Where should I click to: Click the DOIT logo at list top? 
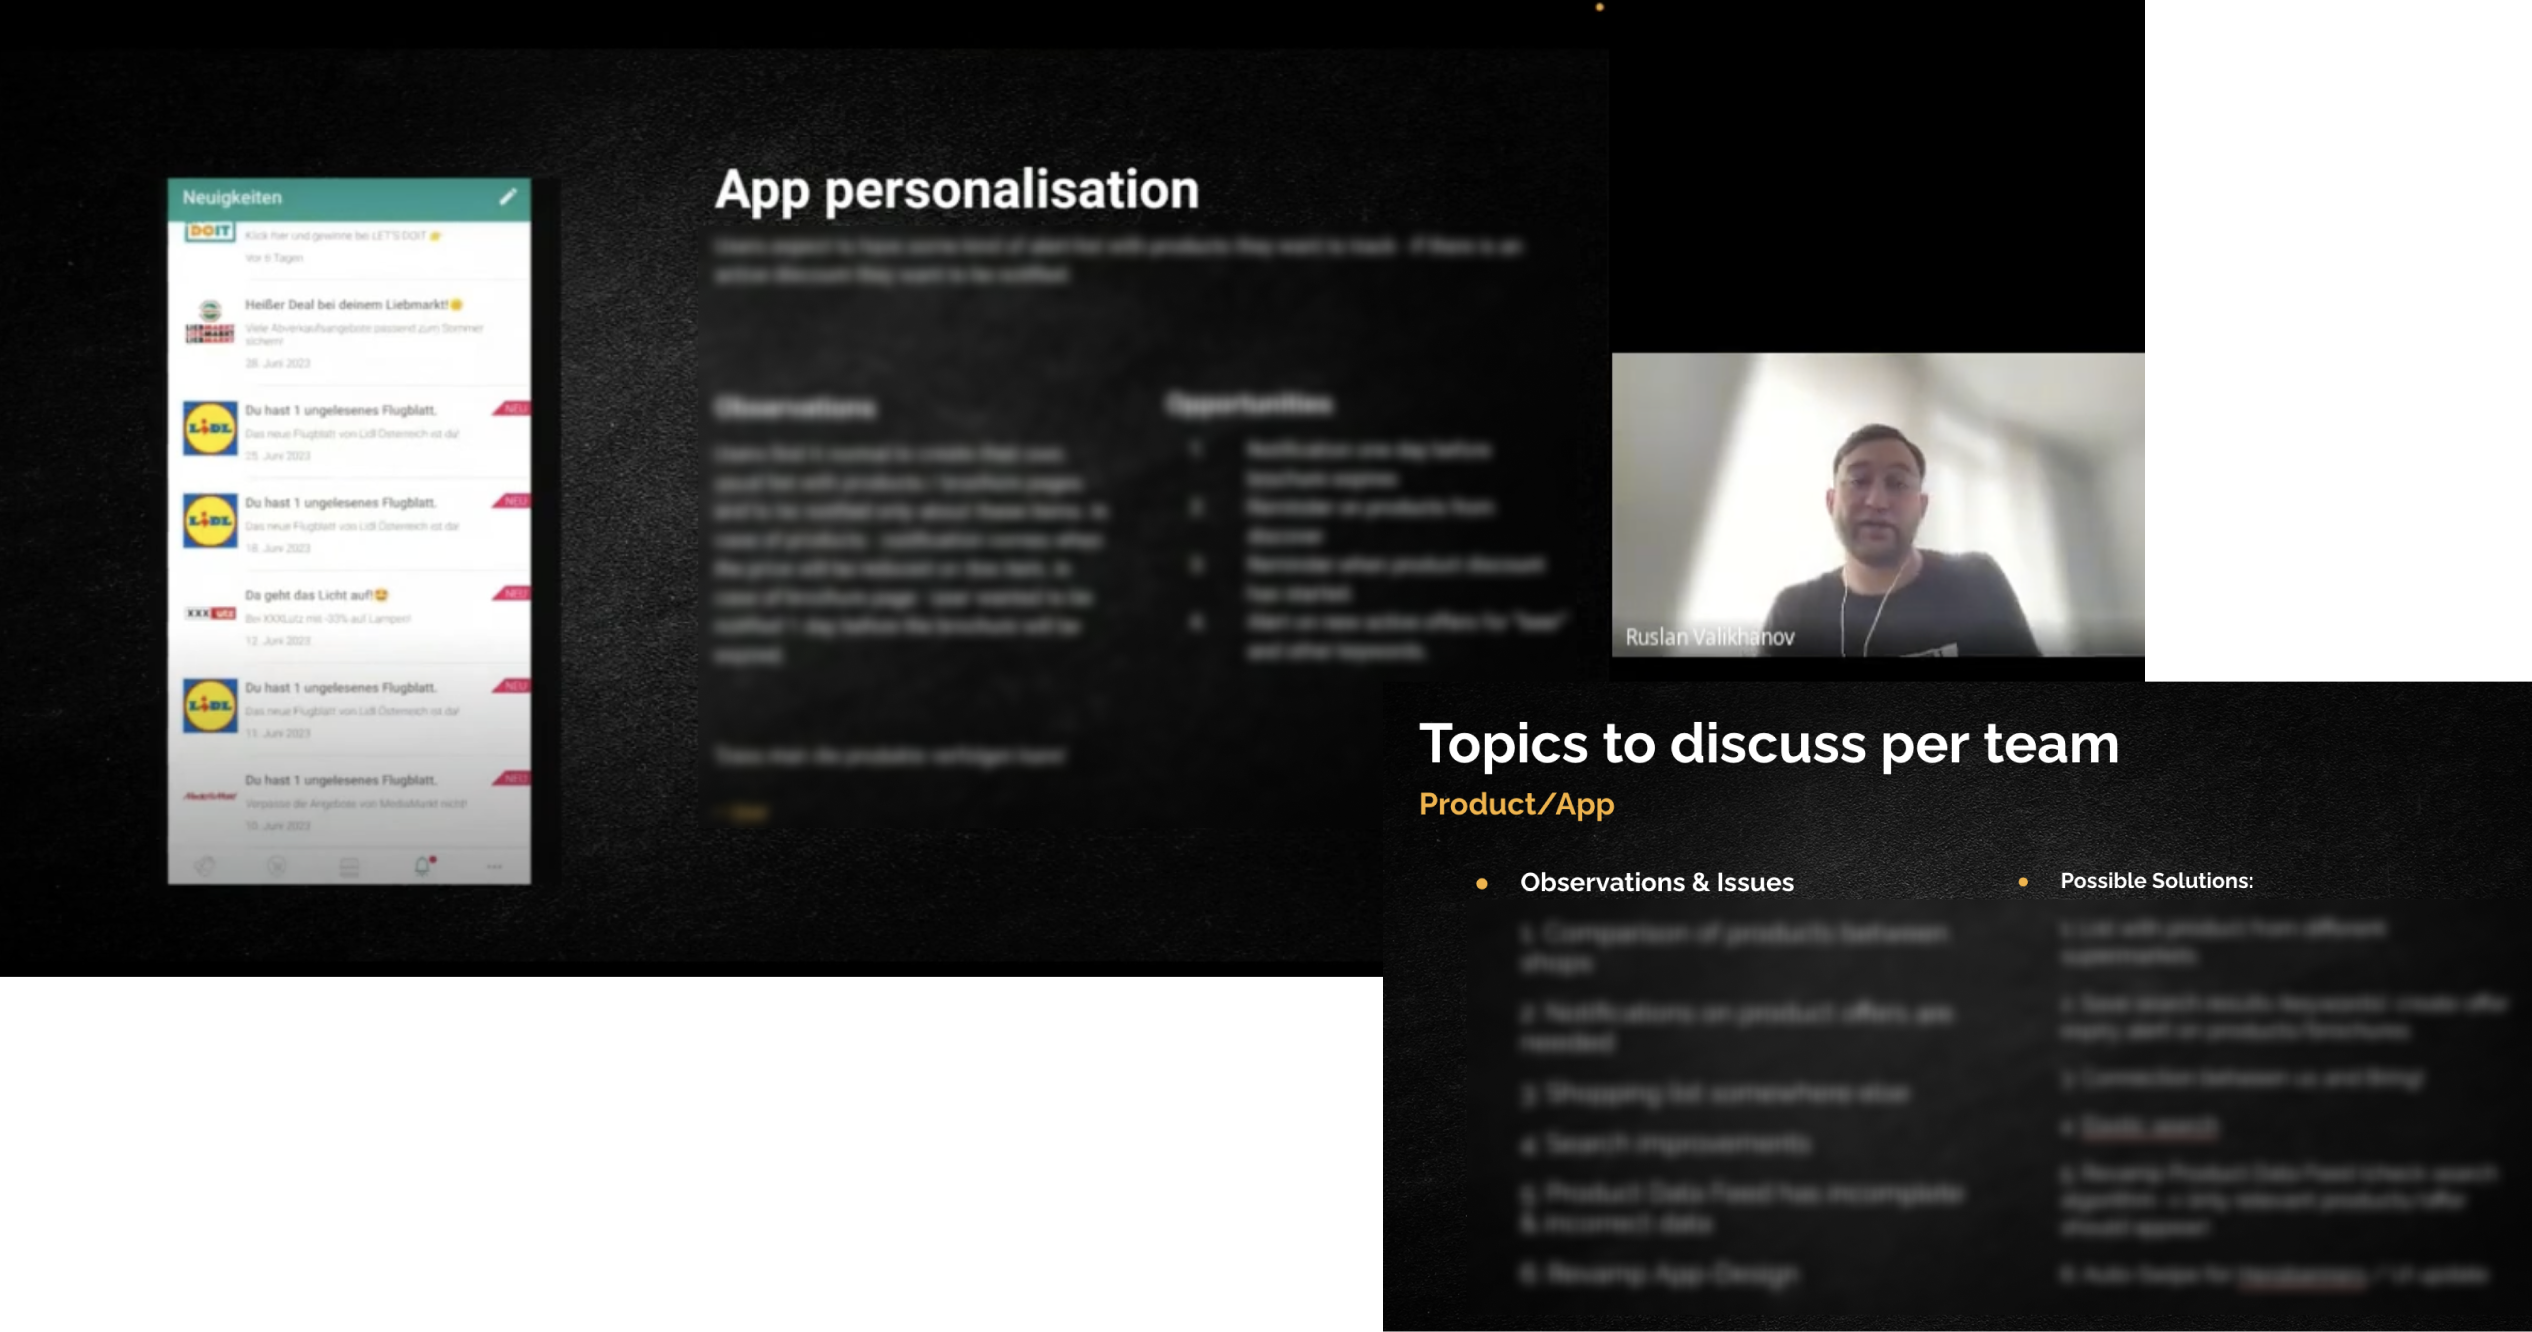[210, 232]
